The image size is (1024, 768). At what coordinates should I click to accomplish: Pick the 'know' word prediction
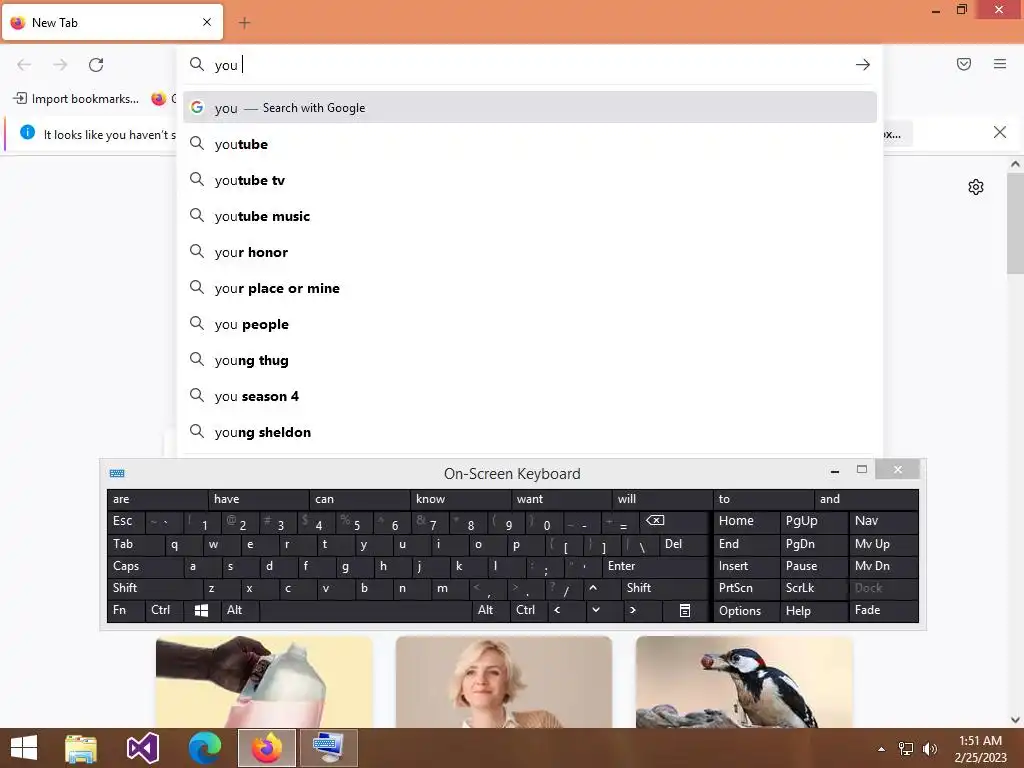460,499
